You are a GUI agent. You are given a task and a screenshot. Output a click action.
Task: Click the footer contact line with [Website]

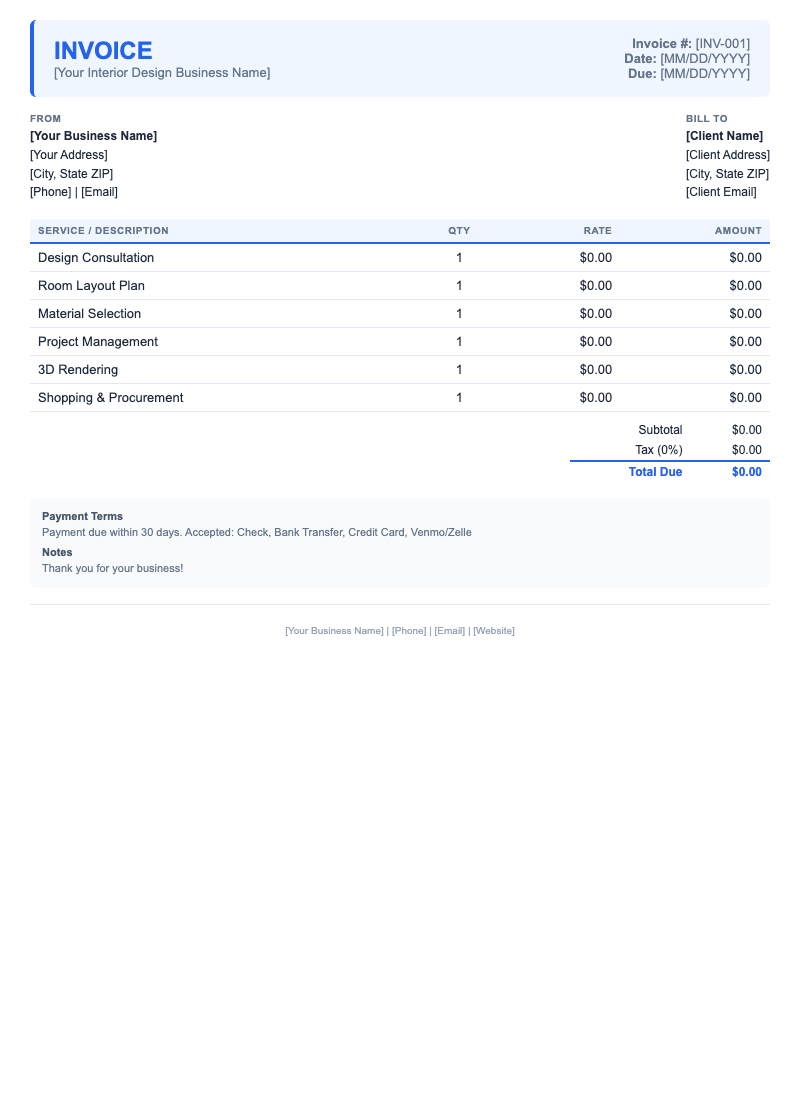click(x=400, y=631)
